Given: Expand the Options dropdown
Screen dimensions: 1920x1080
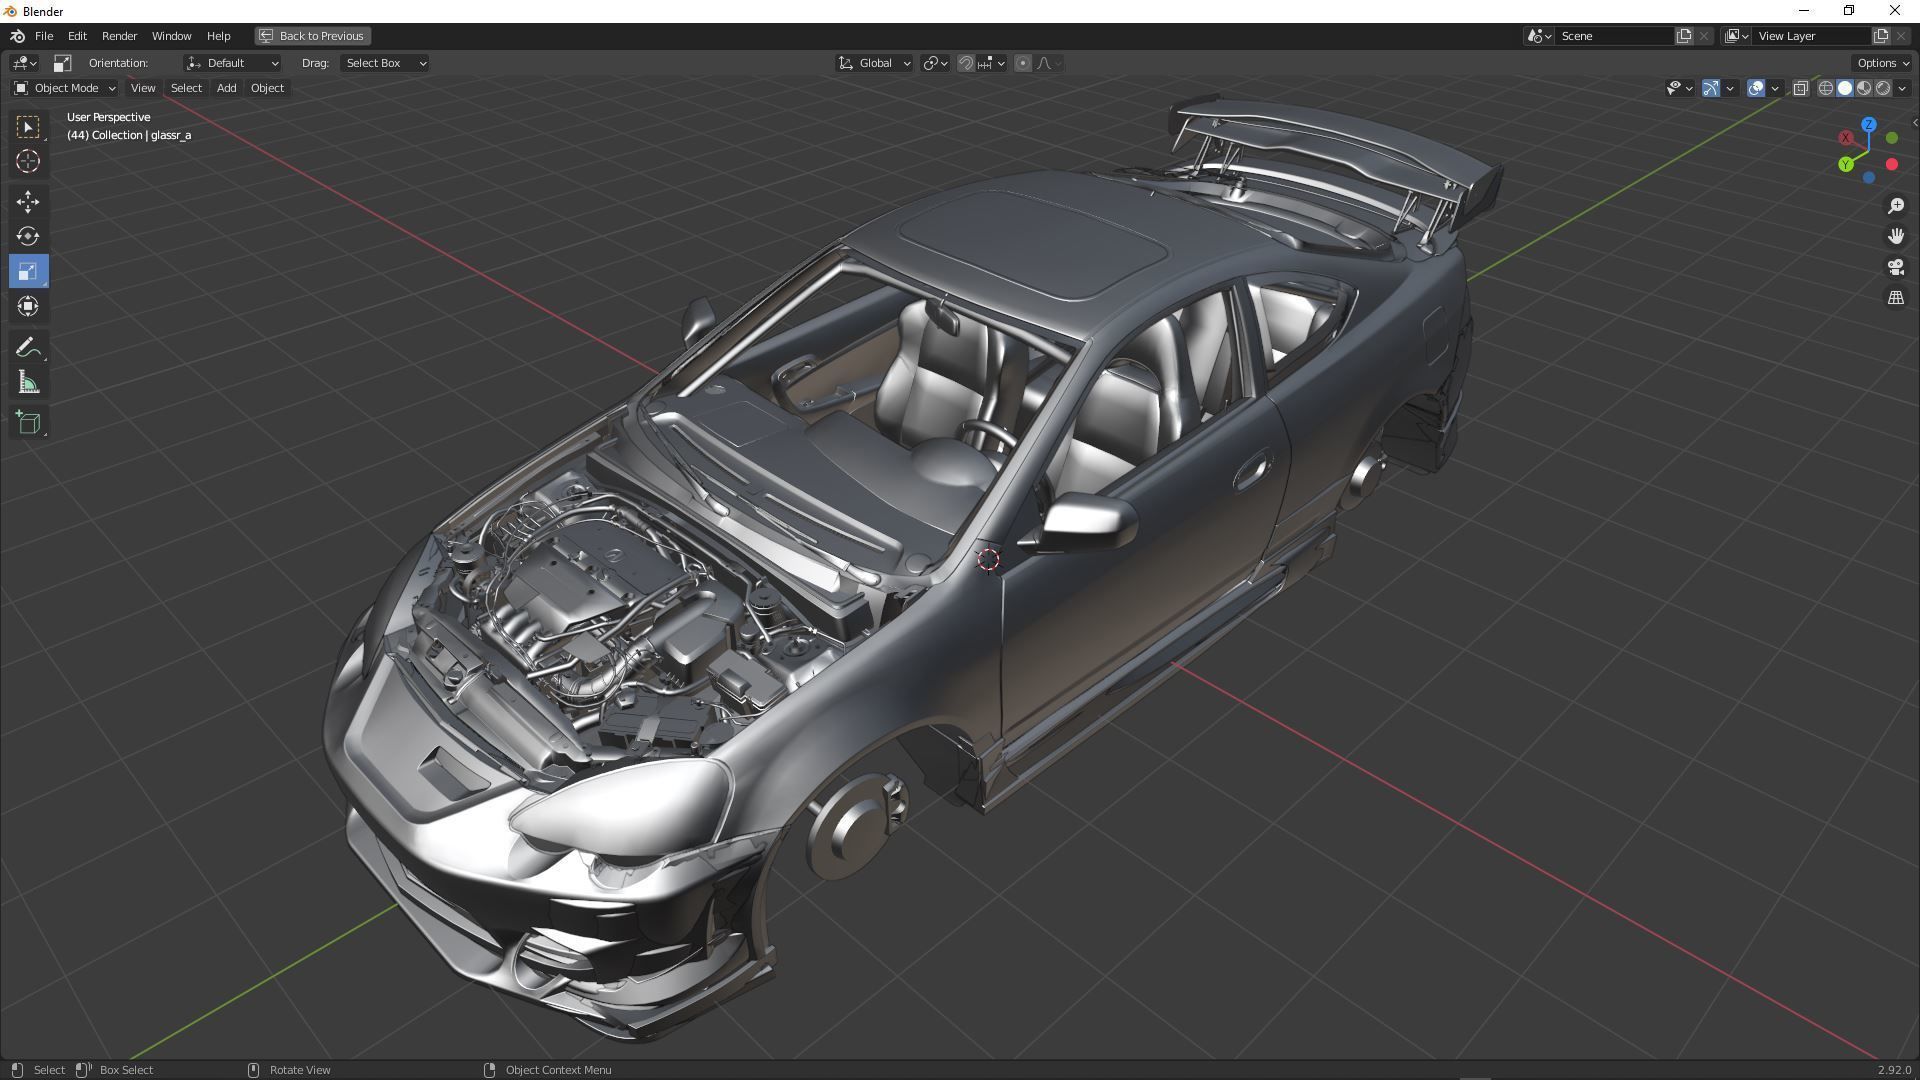Looking at the screenshot, I should tap(1883, 63).
